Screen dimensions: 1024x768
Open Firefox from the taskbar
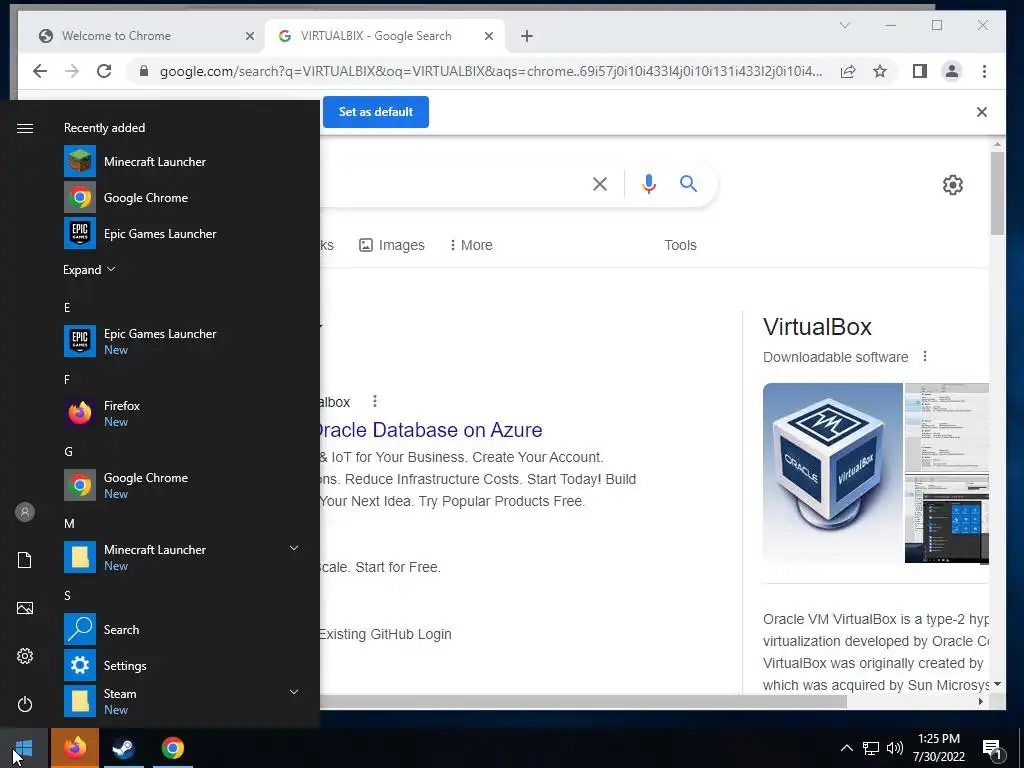coord(75,748)
